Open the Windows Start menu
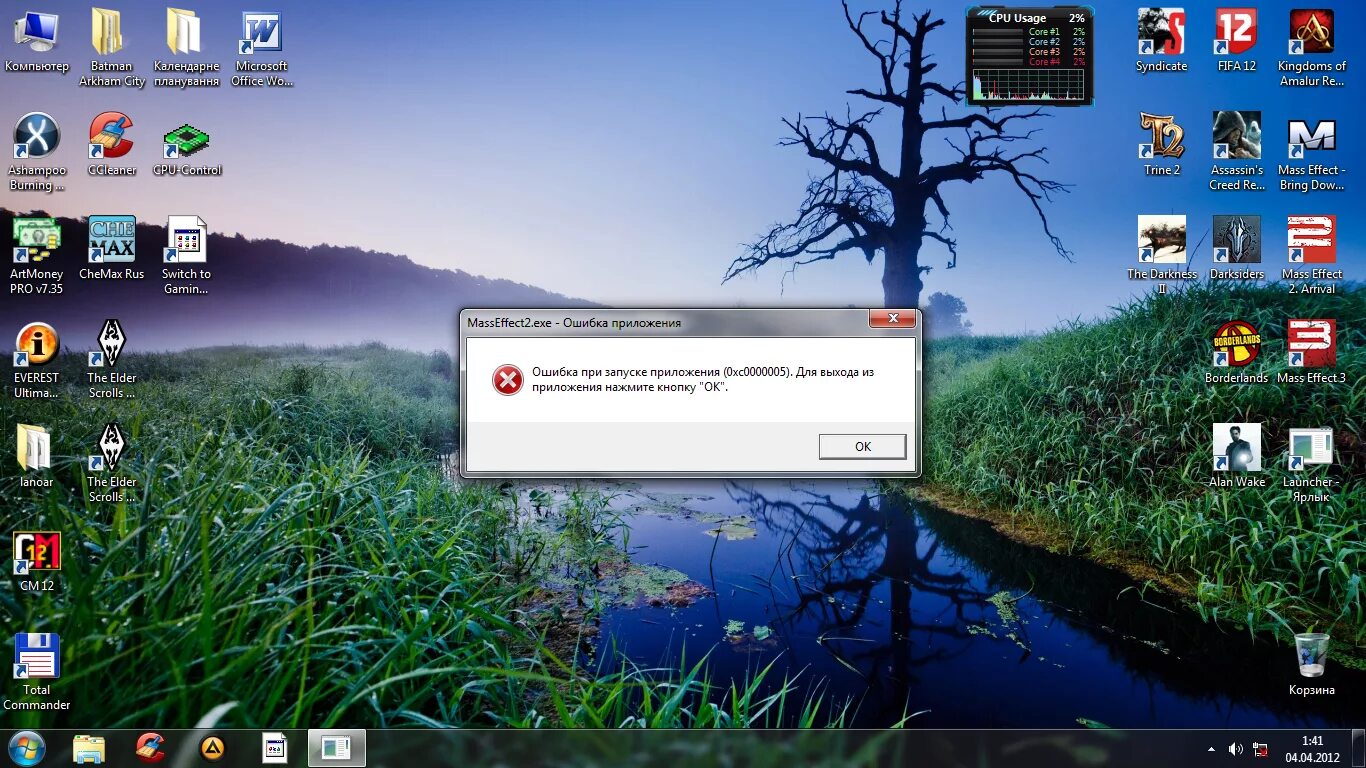 (x=27, y=748)
